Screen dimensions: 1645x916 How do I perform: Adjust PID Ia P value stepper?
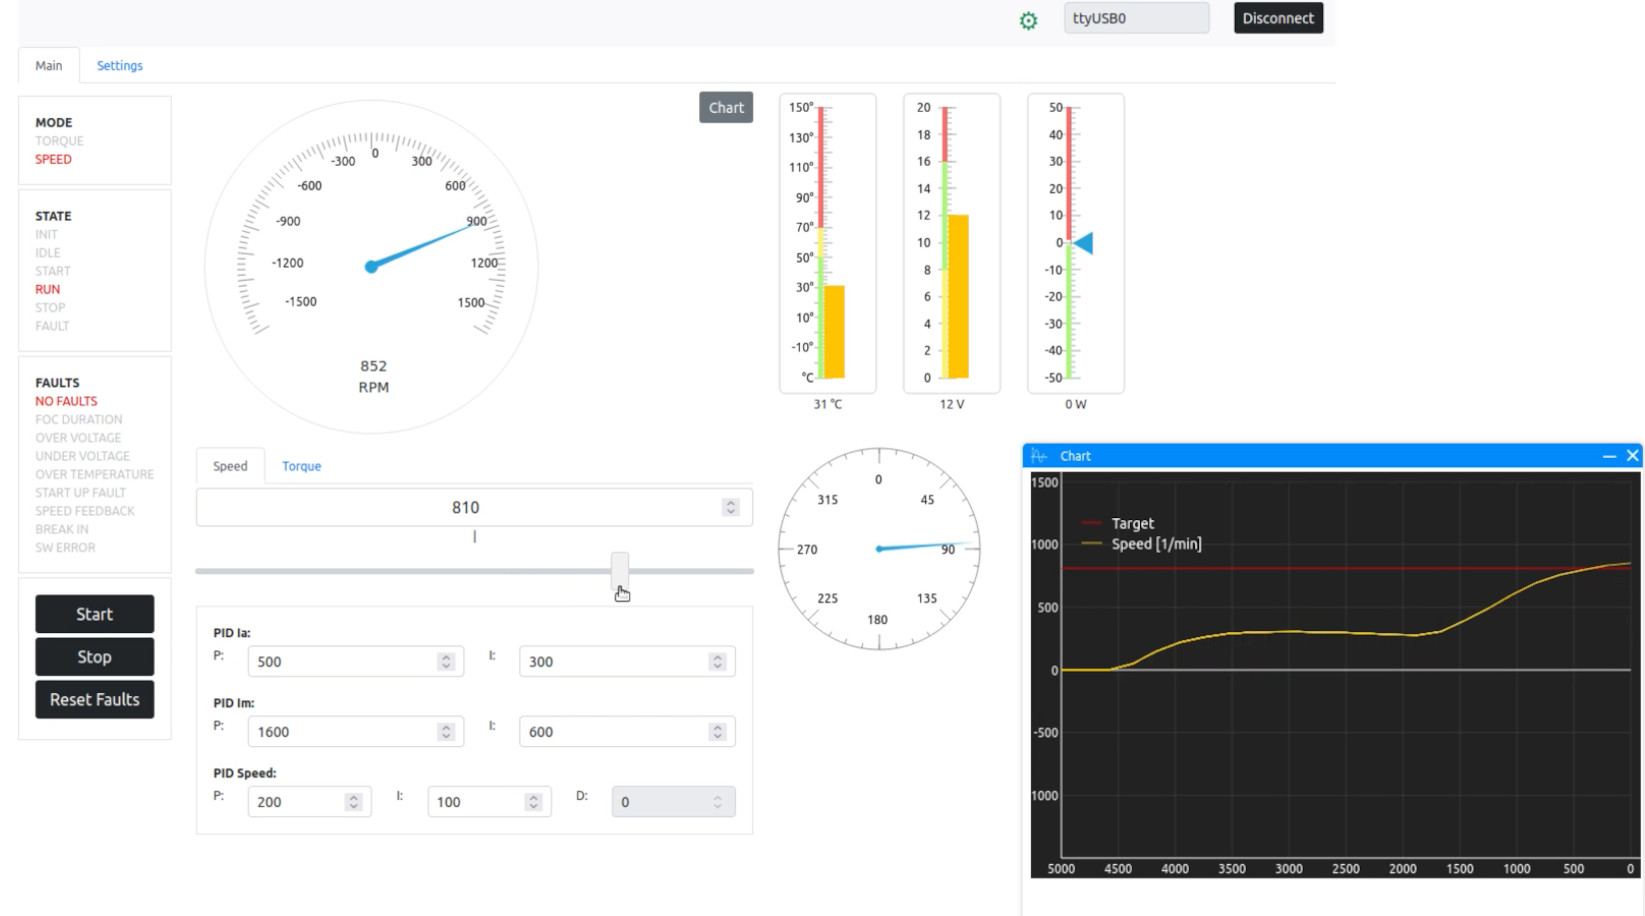(446, 662)
